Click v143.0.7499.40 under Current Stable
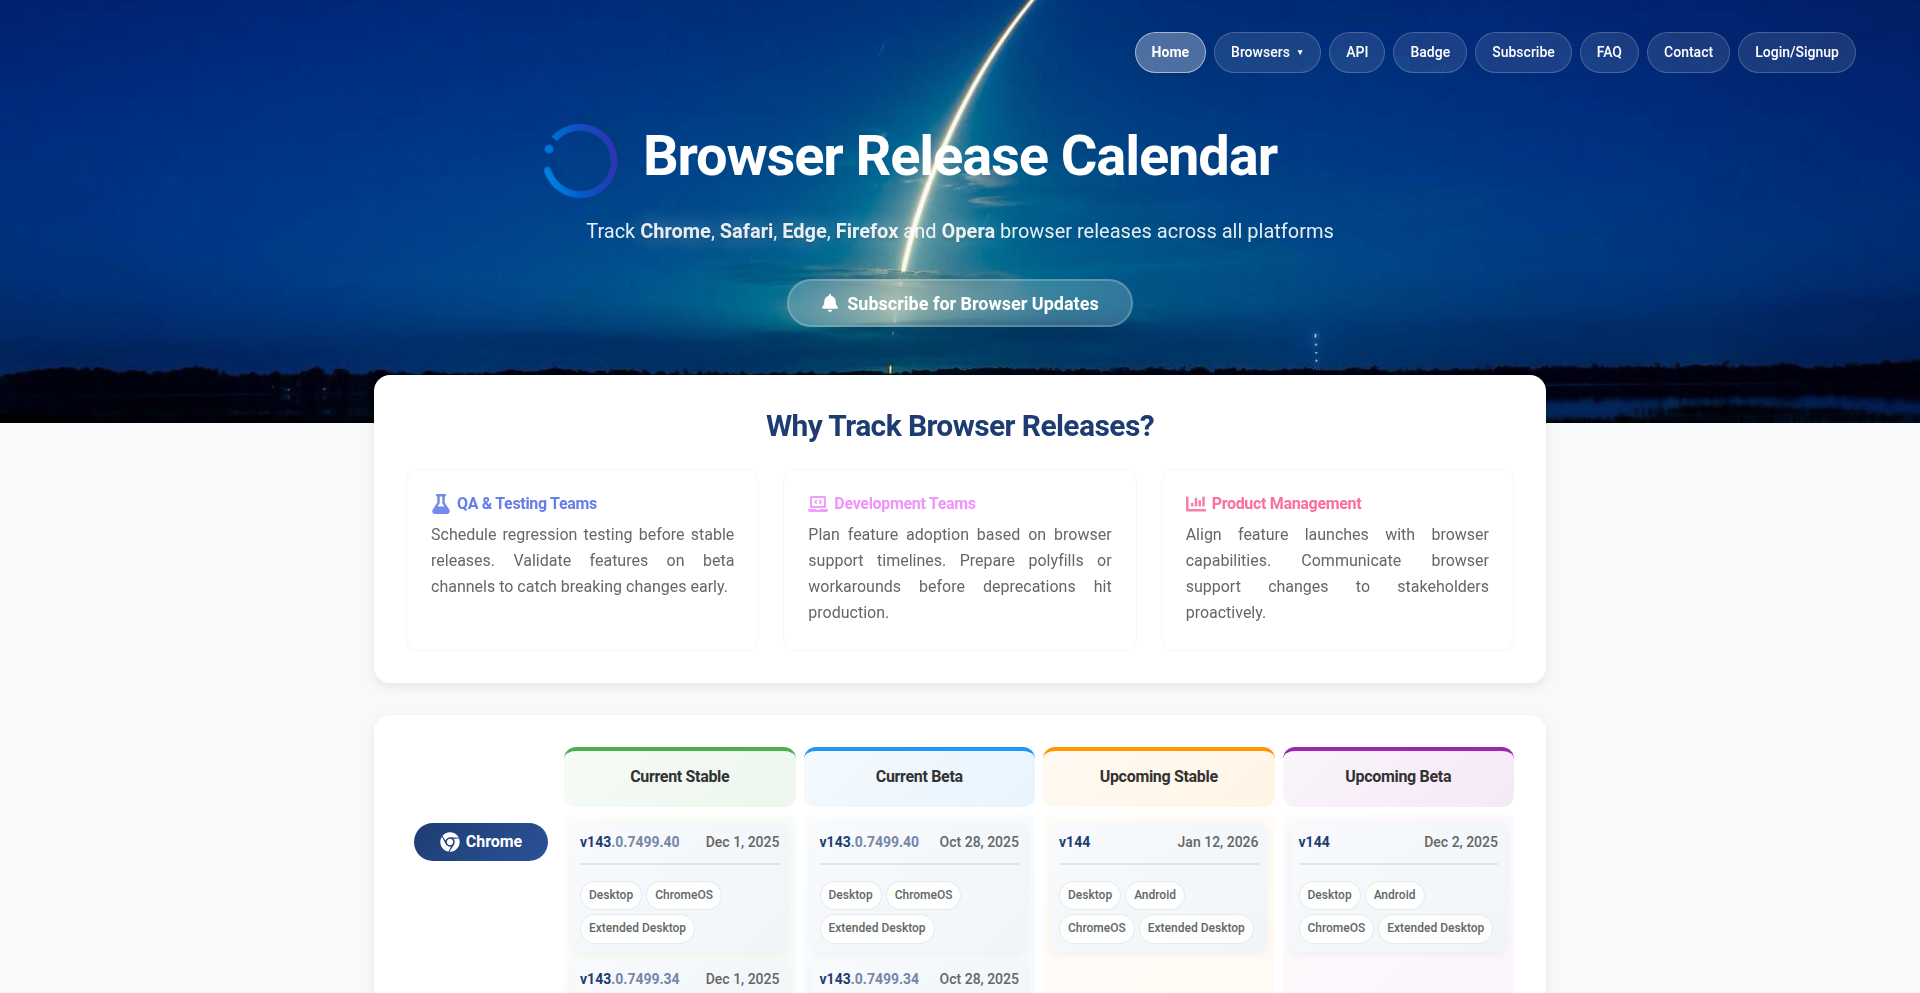This screenshot has width=1920, height=993. (x=630, y=842)
